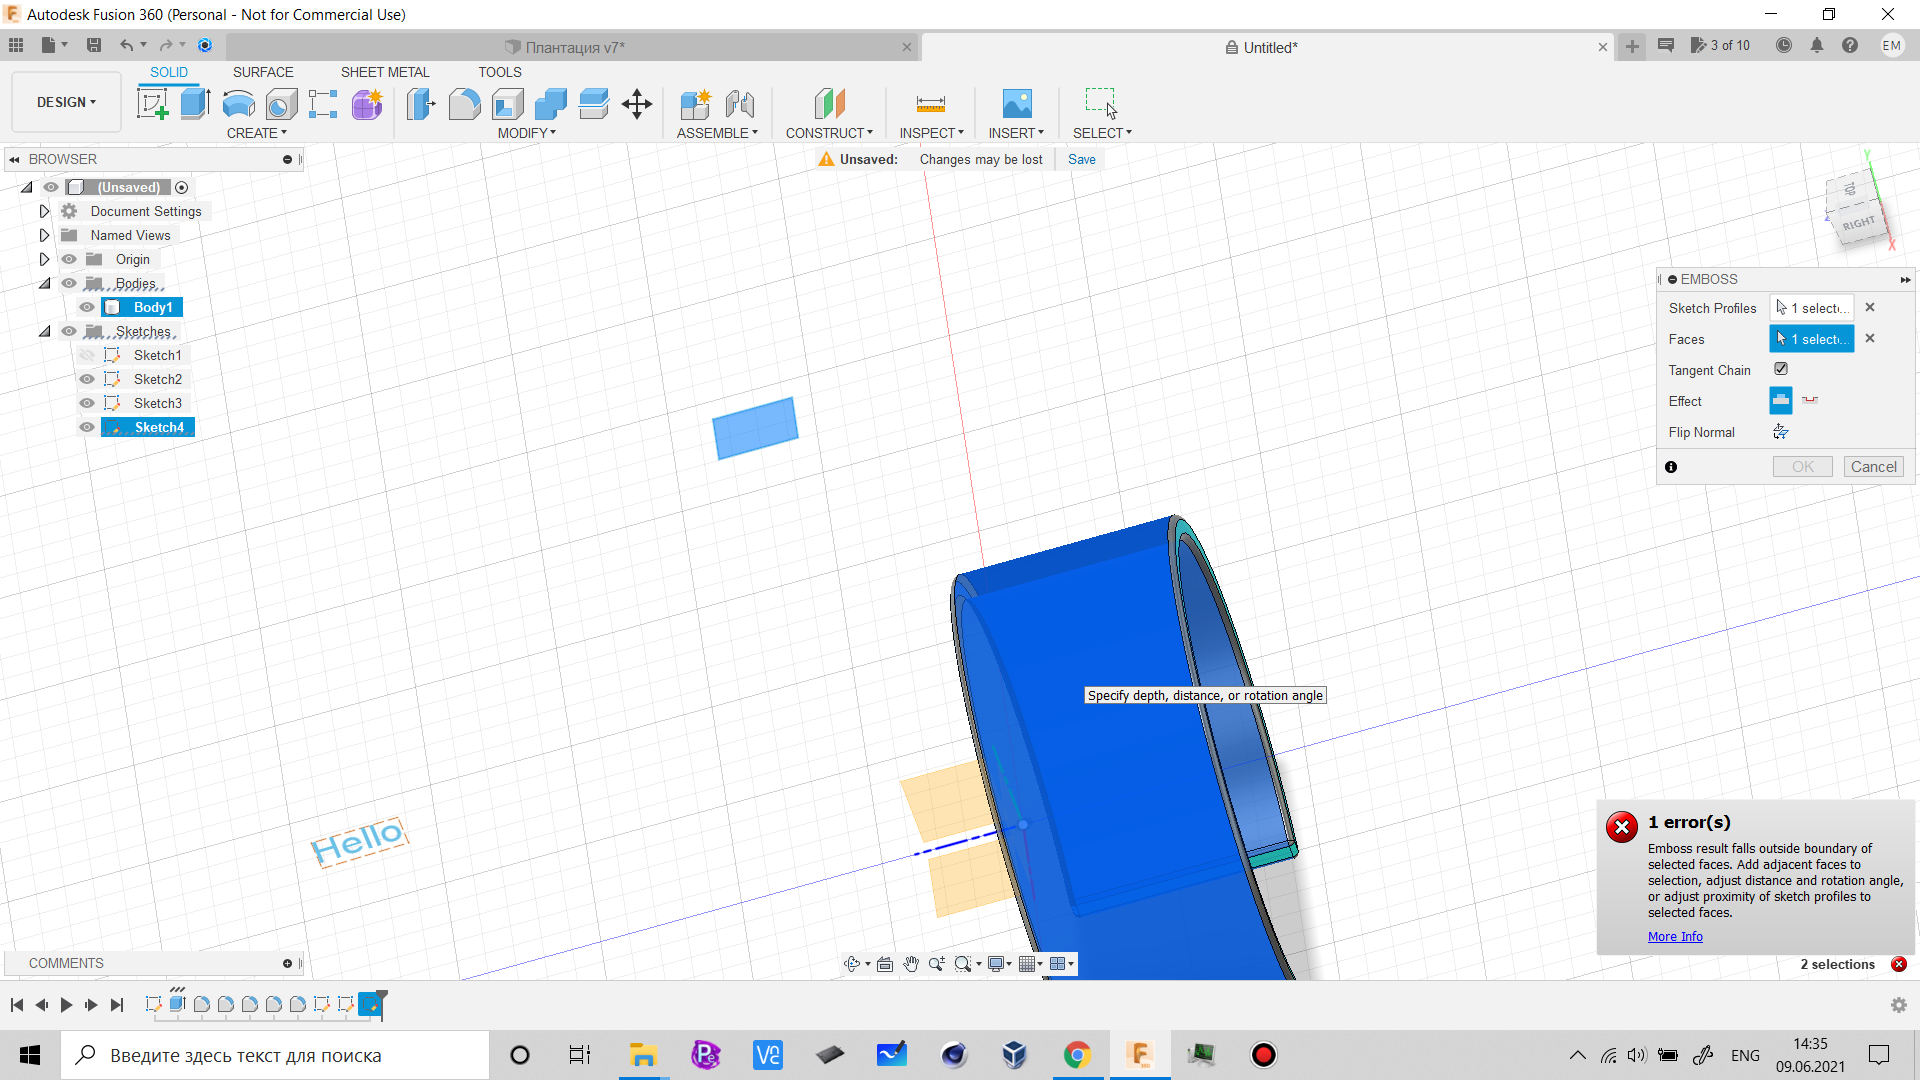This screenshot has width=1920, height=1080.
Task: Select the Extrude tool
Action: coord(195,104)
